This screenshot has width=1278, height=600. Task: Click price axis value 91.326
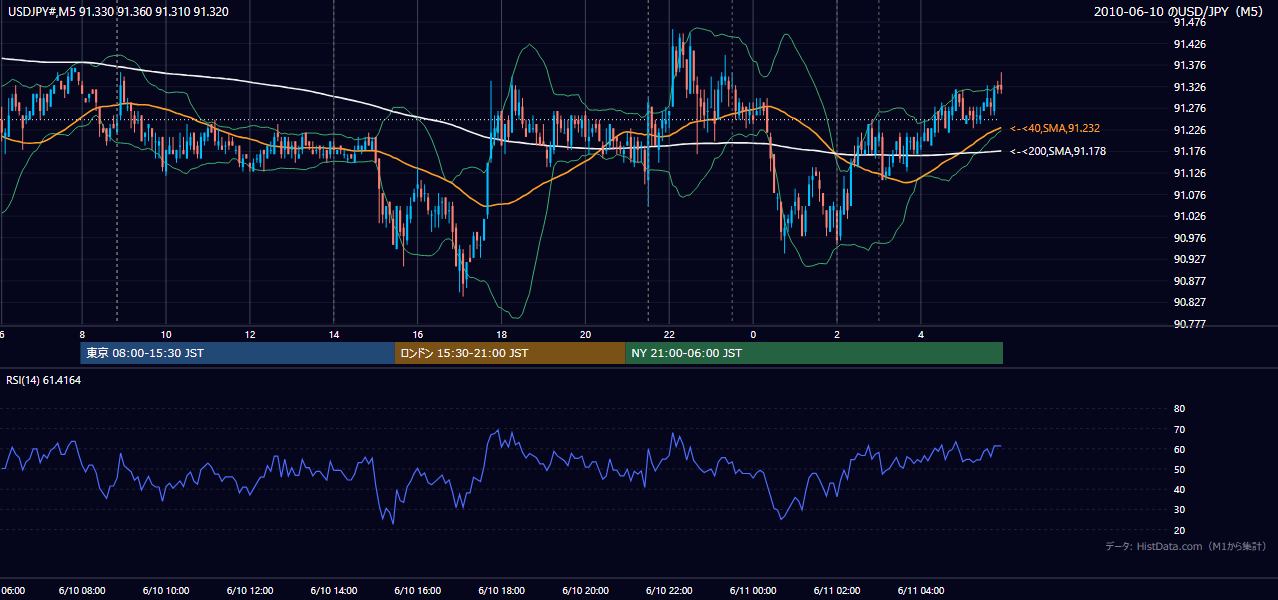pyautogui.click(x=1189, y=87)
